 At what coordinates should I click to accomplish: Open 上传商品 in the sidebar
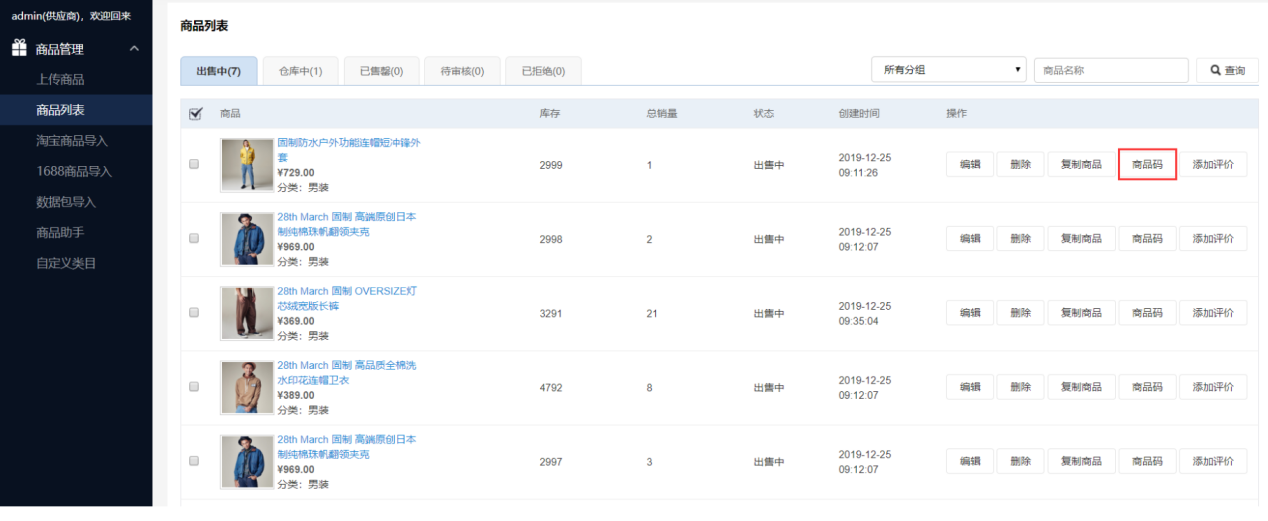(60, 79)
